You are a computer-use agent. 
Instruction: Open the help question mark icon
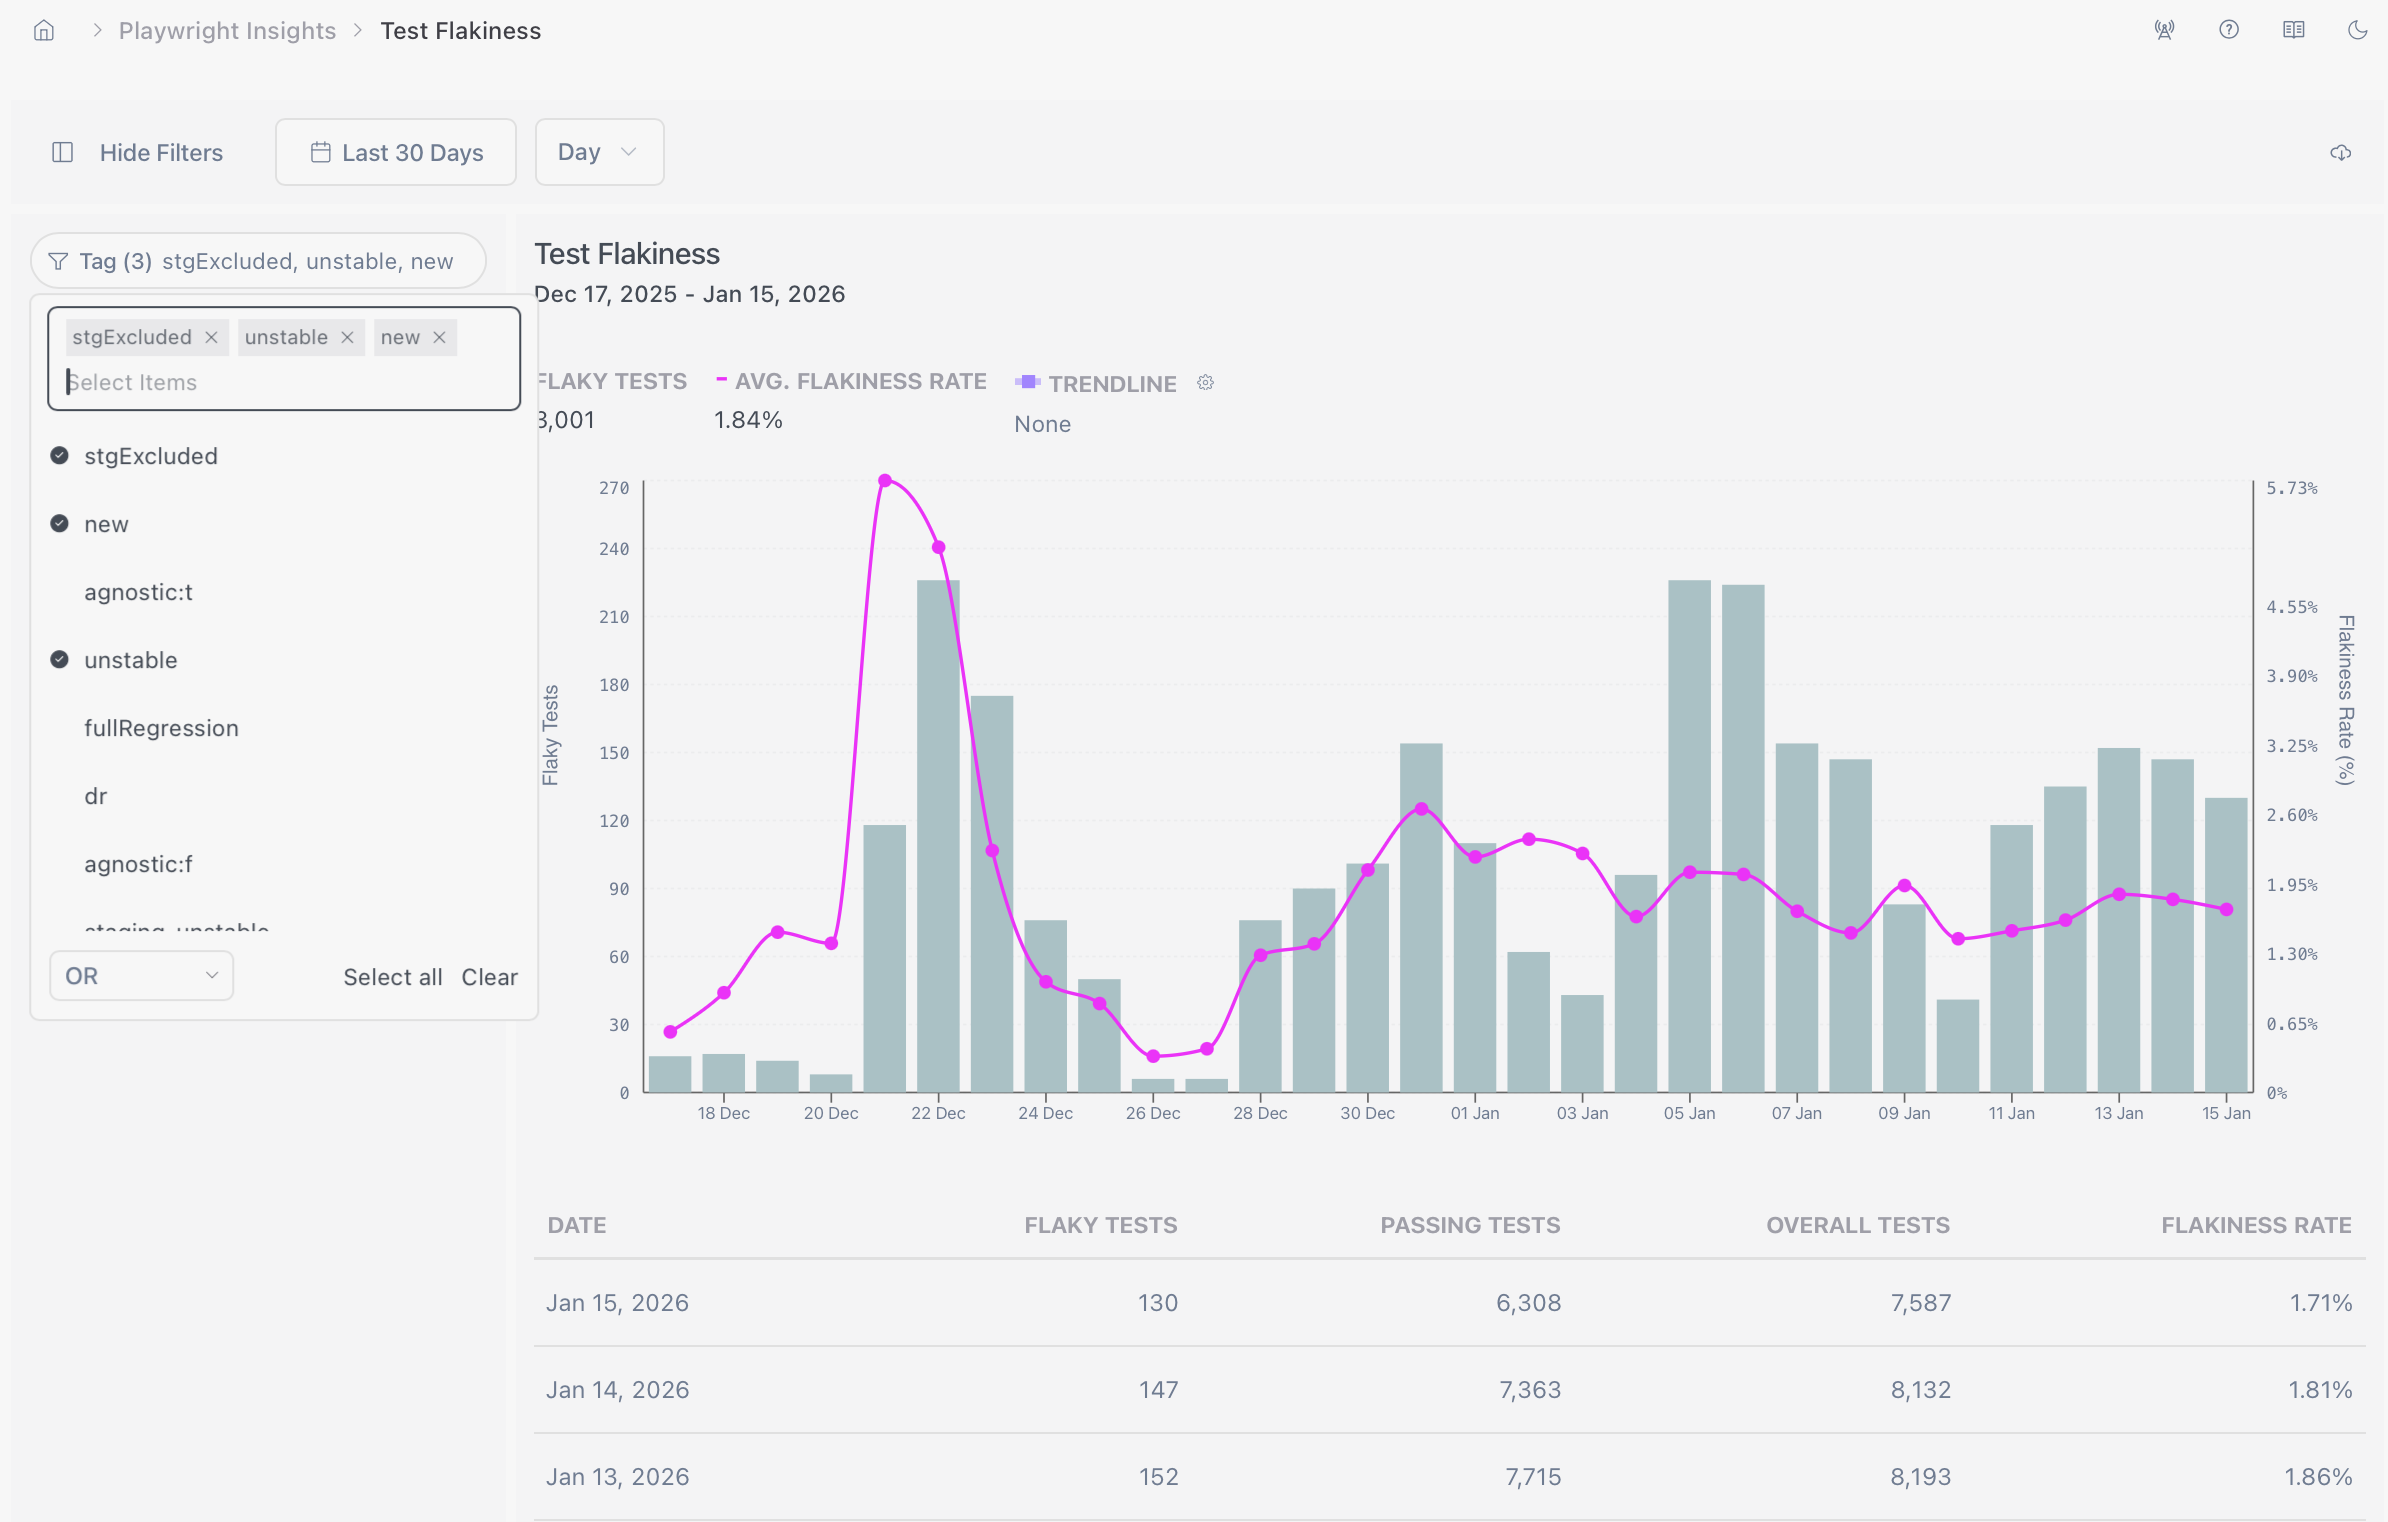(x=2229, y=30)
